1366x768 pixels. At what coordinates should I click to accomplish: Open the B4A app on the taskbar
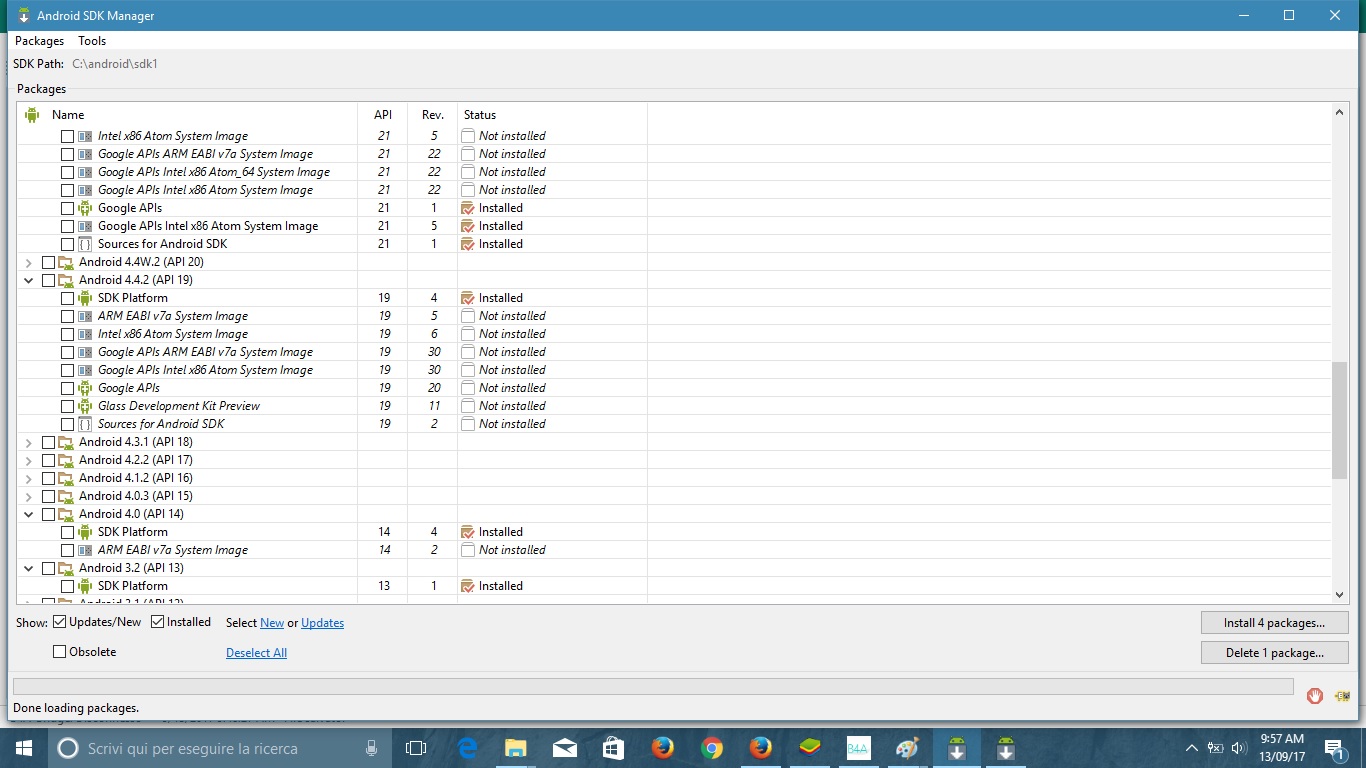click(859, 748)
